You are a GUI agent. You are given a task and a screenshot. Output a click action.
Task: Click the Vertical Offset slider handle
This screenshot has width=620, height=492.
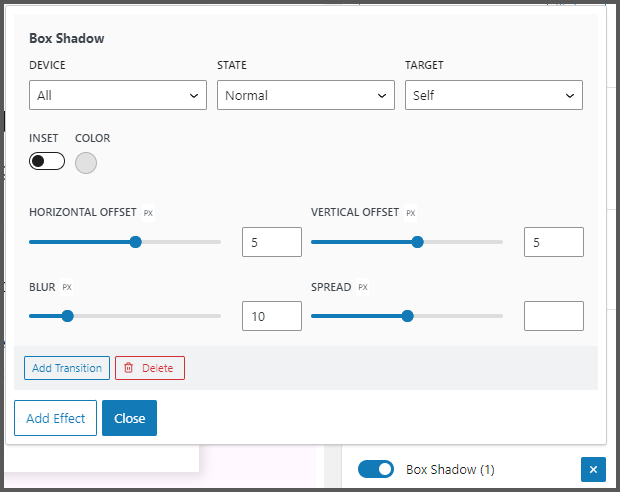point(418,242)
